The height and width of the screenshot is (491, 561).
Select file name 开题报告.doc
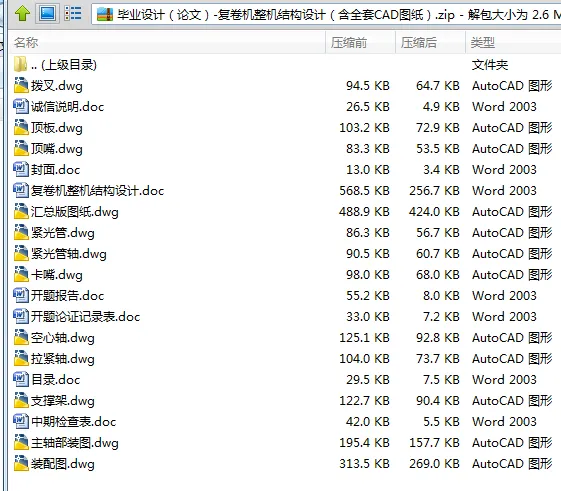[67, 296]
